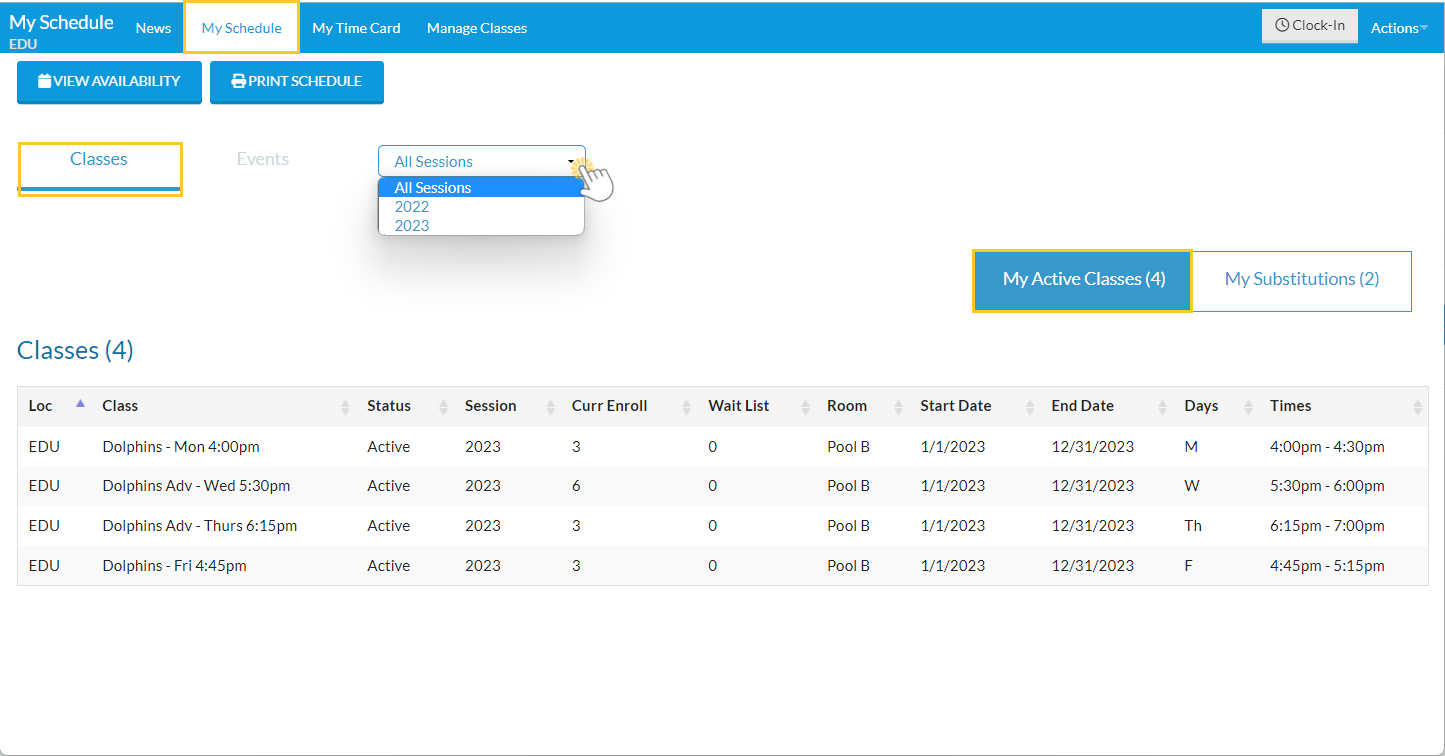Go to My Time Card
The width and height of the screenshot is (1445, 756).
[356, 28]
